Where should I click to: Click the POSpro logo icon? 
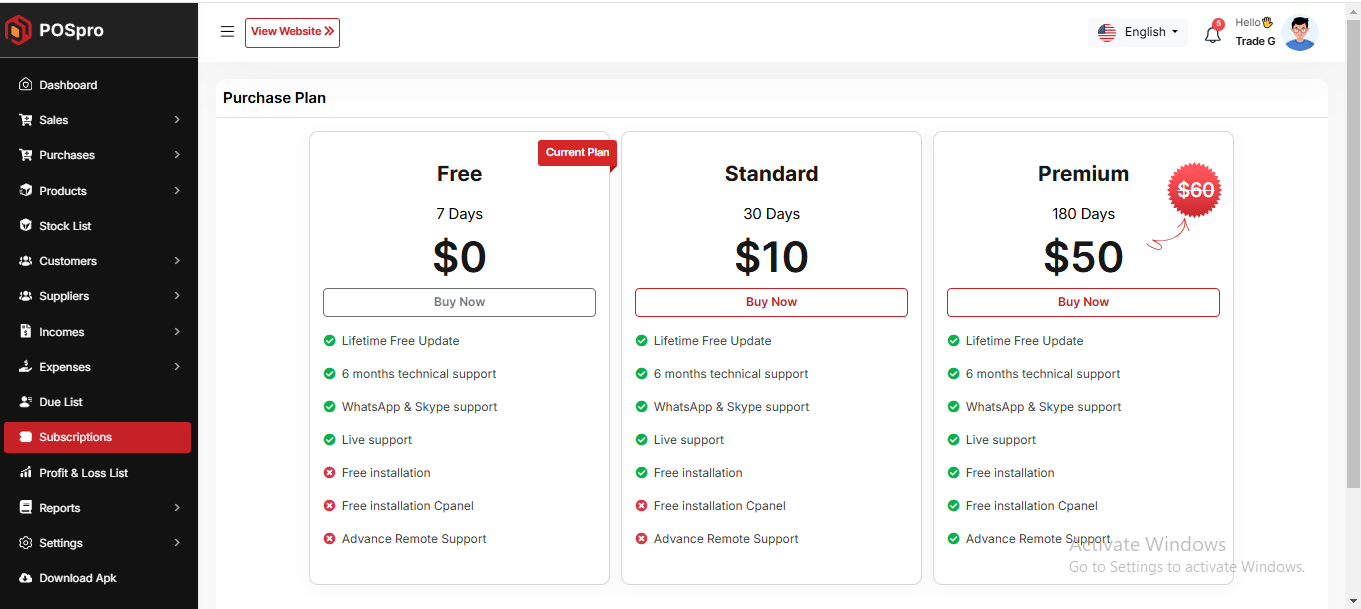point(19,30)
